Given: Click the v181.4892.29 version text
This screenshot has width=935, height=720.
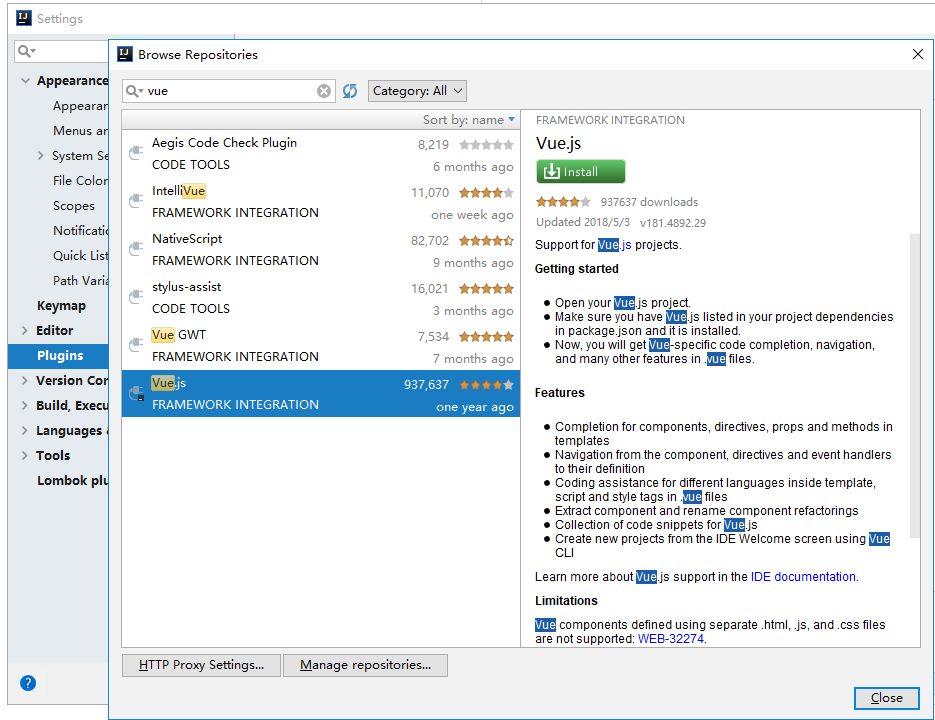Looking at the screenshot, I should pos(673,223).
